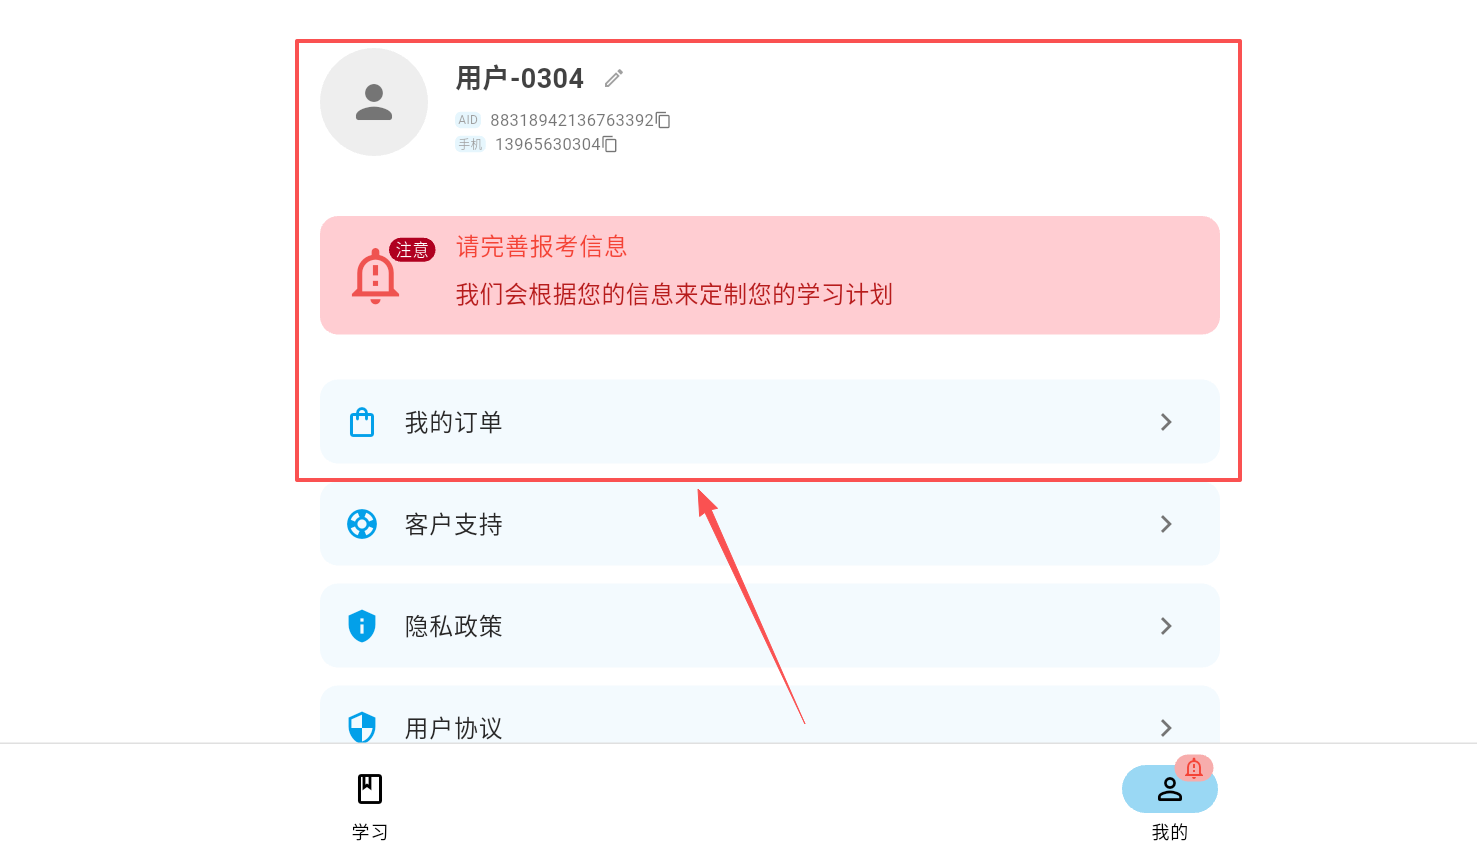Click the red alert bell icon in banner

point(376,276)
